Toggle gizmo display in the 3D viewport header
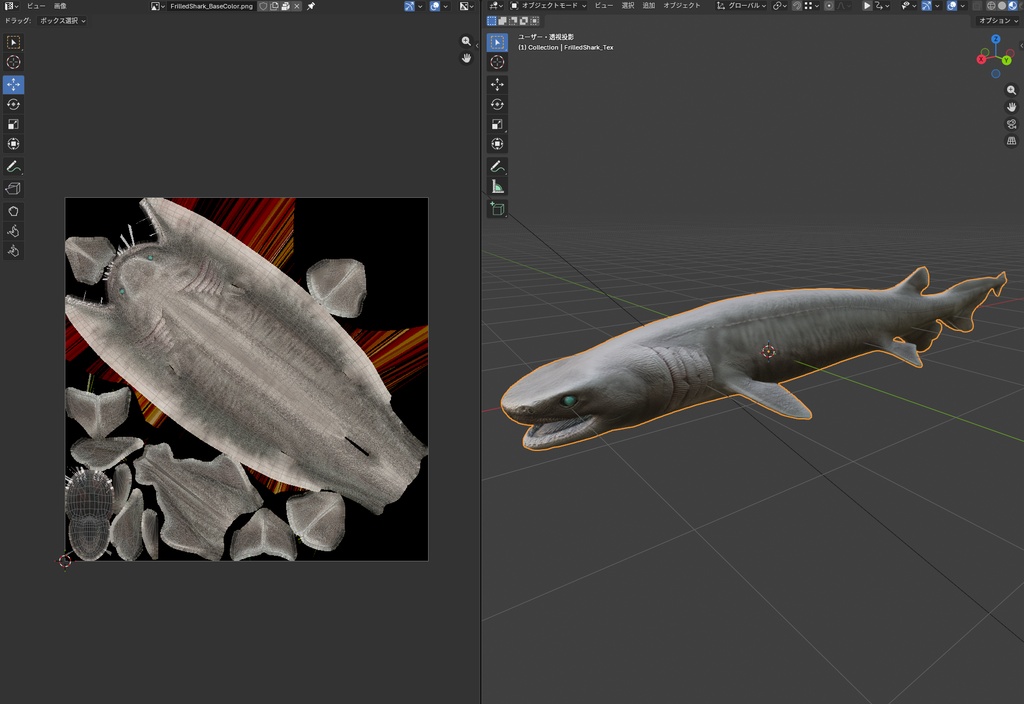Viewport: 1024px width, 704px height. [x=926, y=6]
